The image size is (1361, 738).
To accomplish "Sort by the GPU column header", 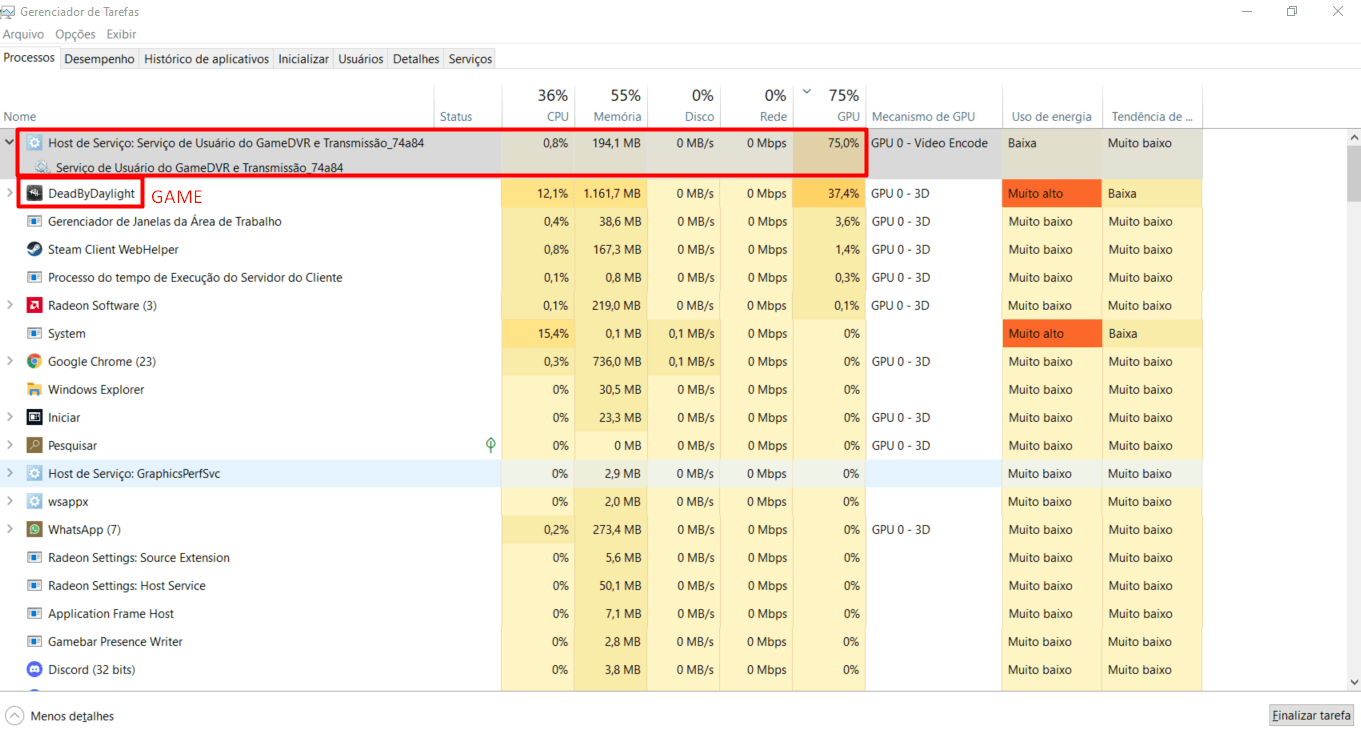I will [x=829, y=105].
